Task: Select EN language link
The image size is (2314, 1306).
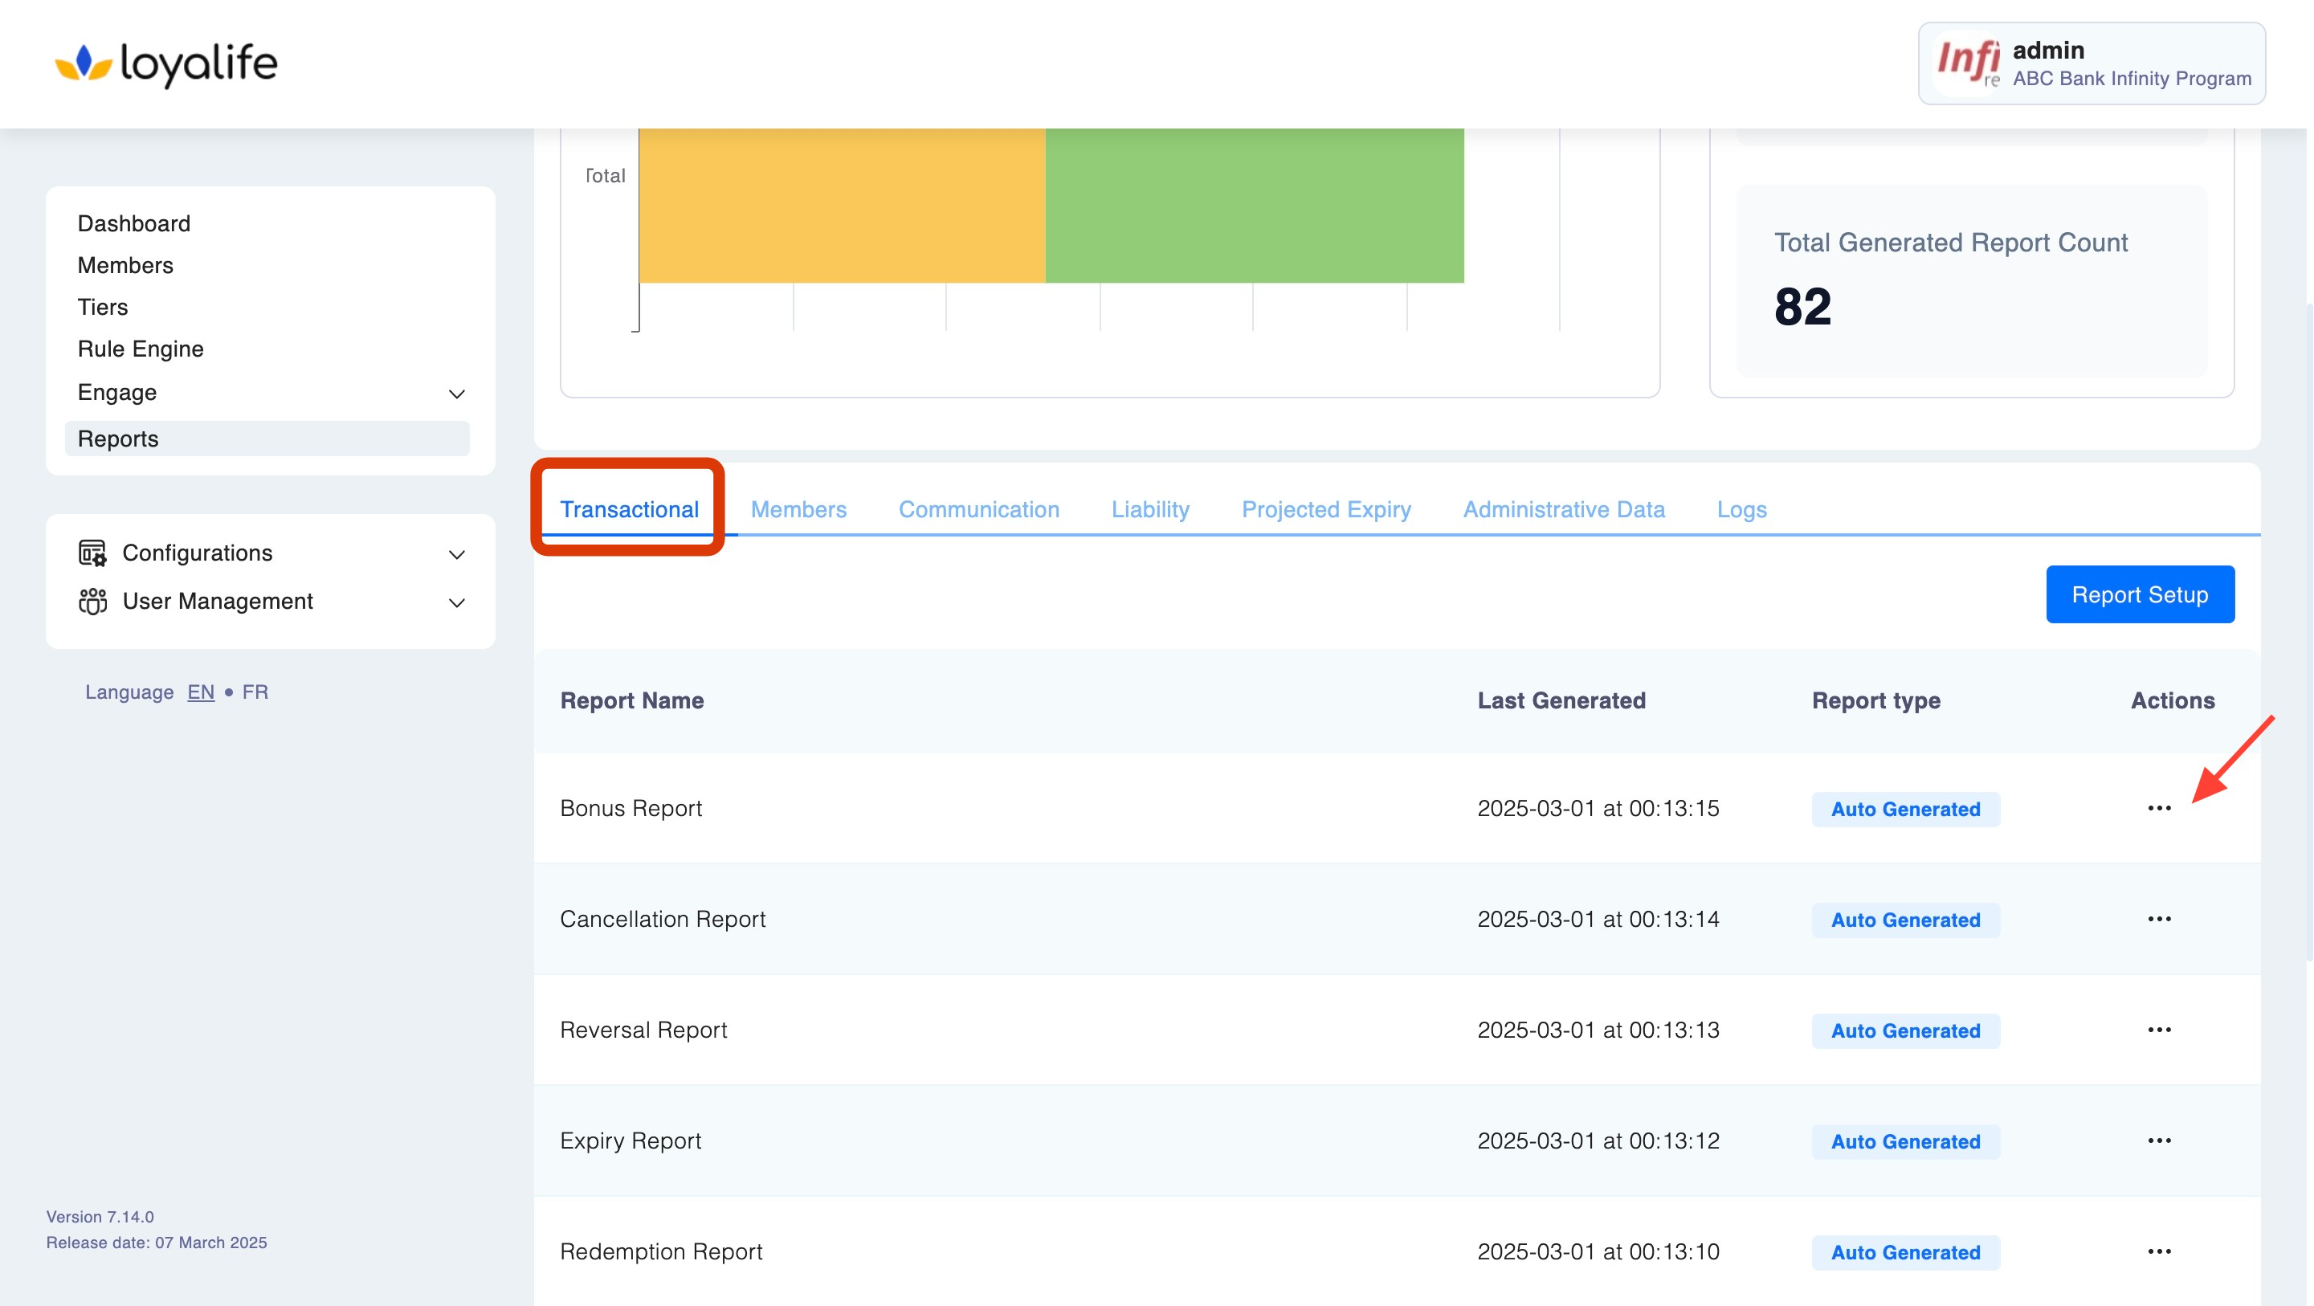Action: pyautogui.click(x=200, y=692)
